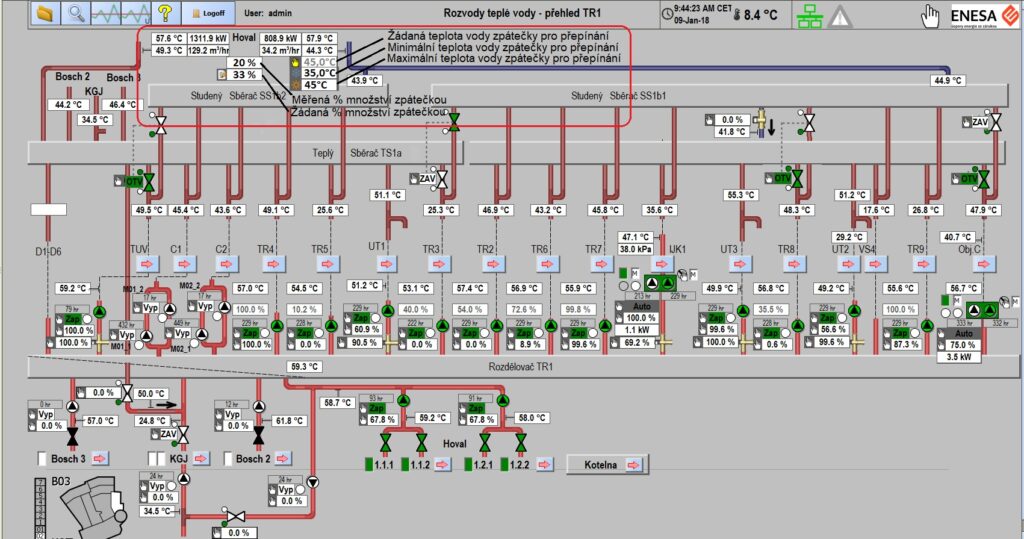The height and width of the screenshot is (539, 1024).
Task: Toggle Bosch 3 pump Vyp state
Action: 45,415
